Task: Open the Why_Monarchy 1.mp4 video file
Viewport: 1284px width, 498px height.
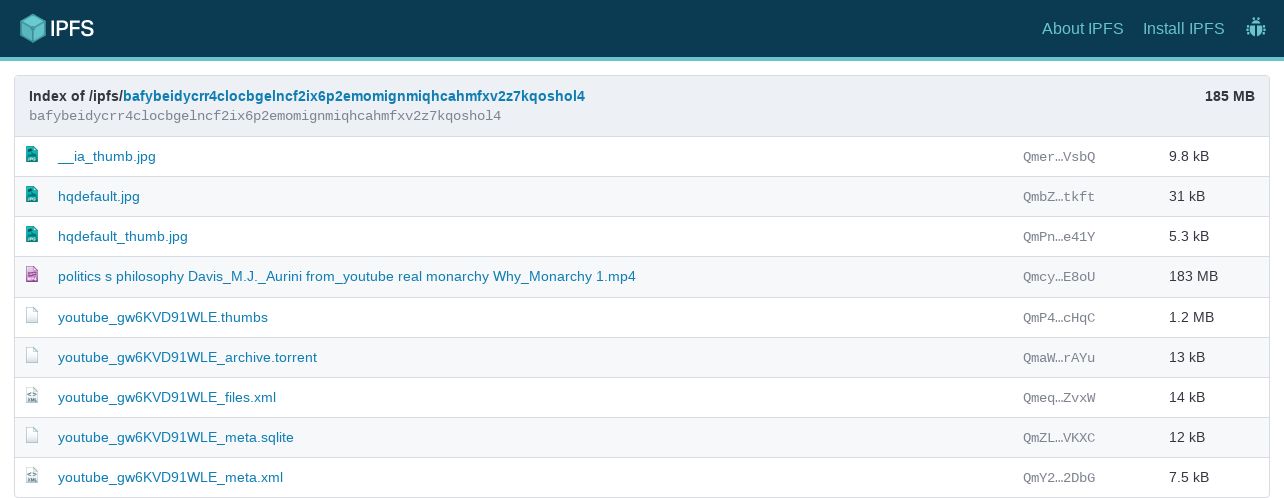Action: coord(347,276)
